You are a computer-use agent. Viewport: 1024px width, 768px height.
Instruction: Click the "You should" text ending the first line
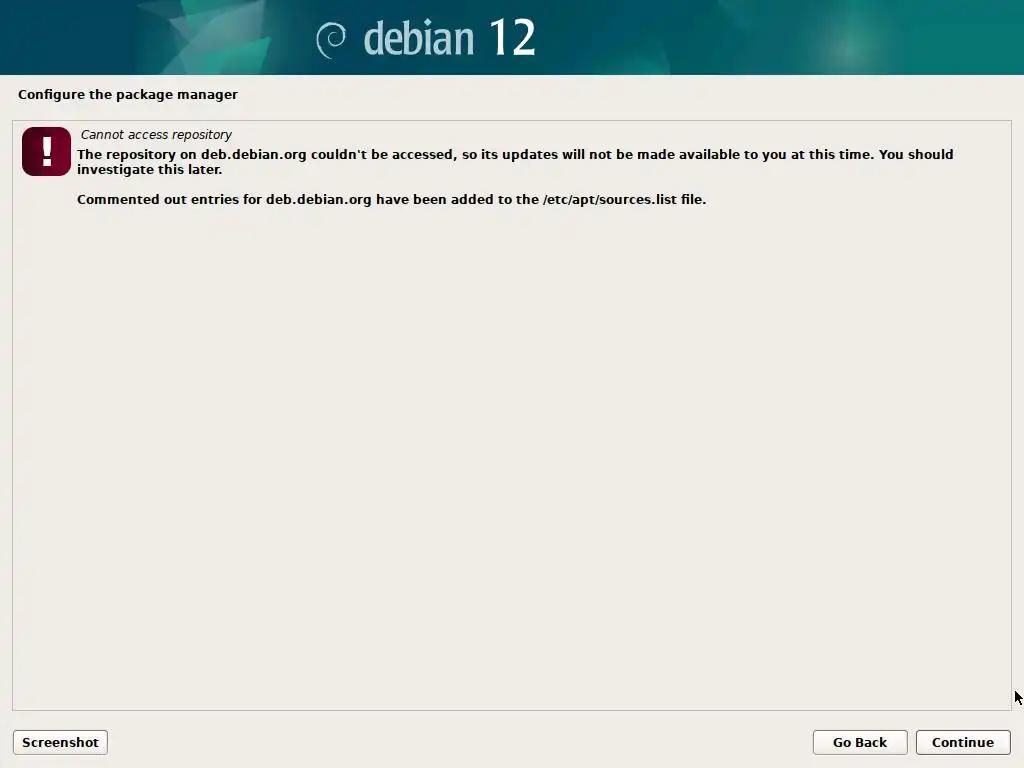tap(916, 155)
